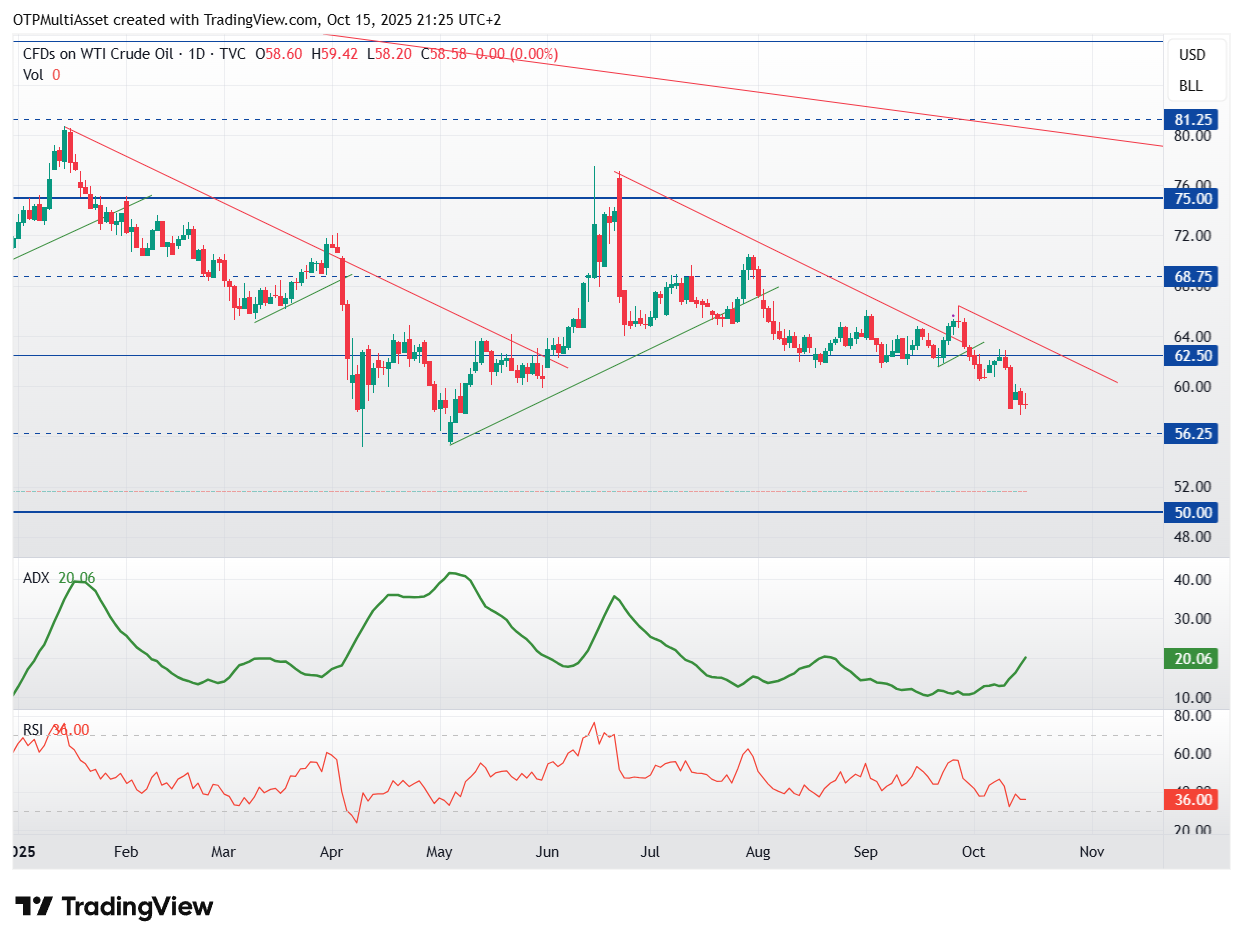Screen dimensions: 1243x944
Task: Click the USD currency label
Action: [1191, 55]
